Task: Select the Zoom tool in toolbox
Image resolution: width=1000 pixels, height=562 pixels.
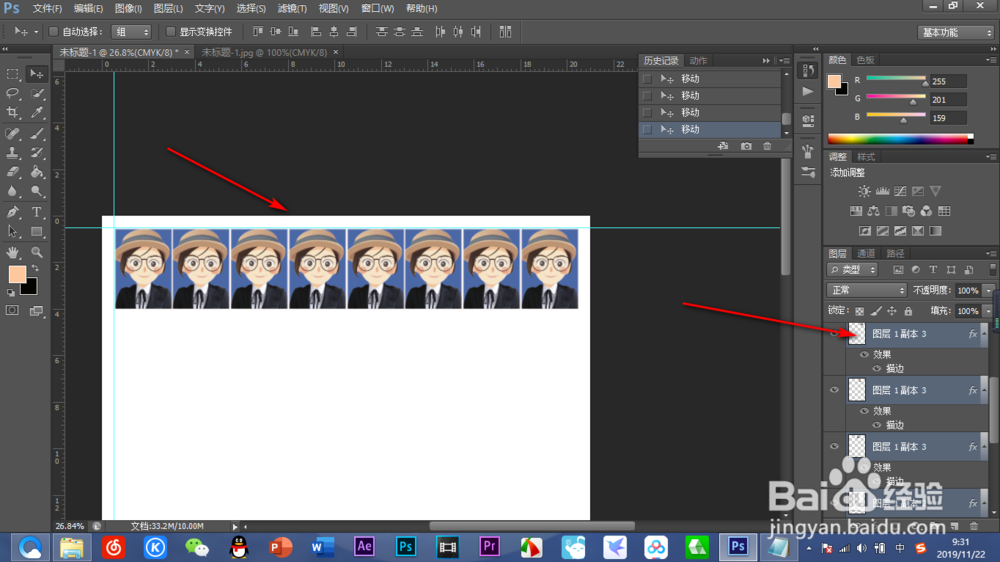Action: (37, 252)
